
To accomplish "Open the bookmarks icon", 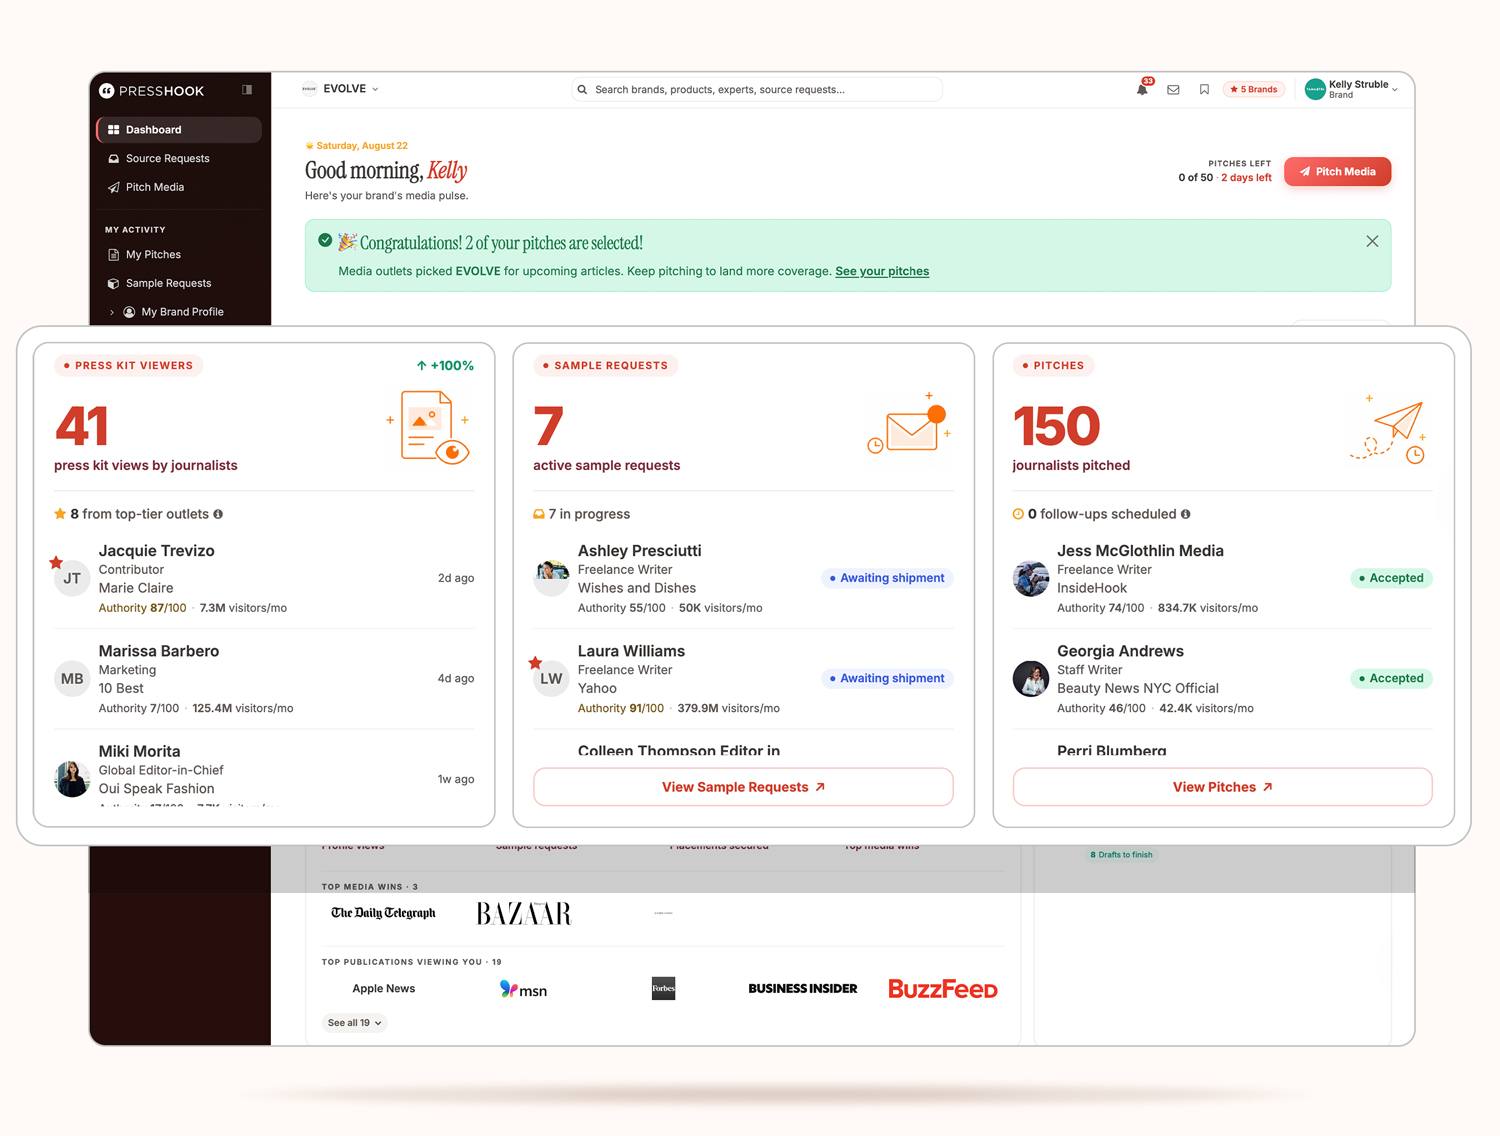I will [1204, 90].
